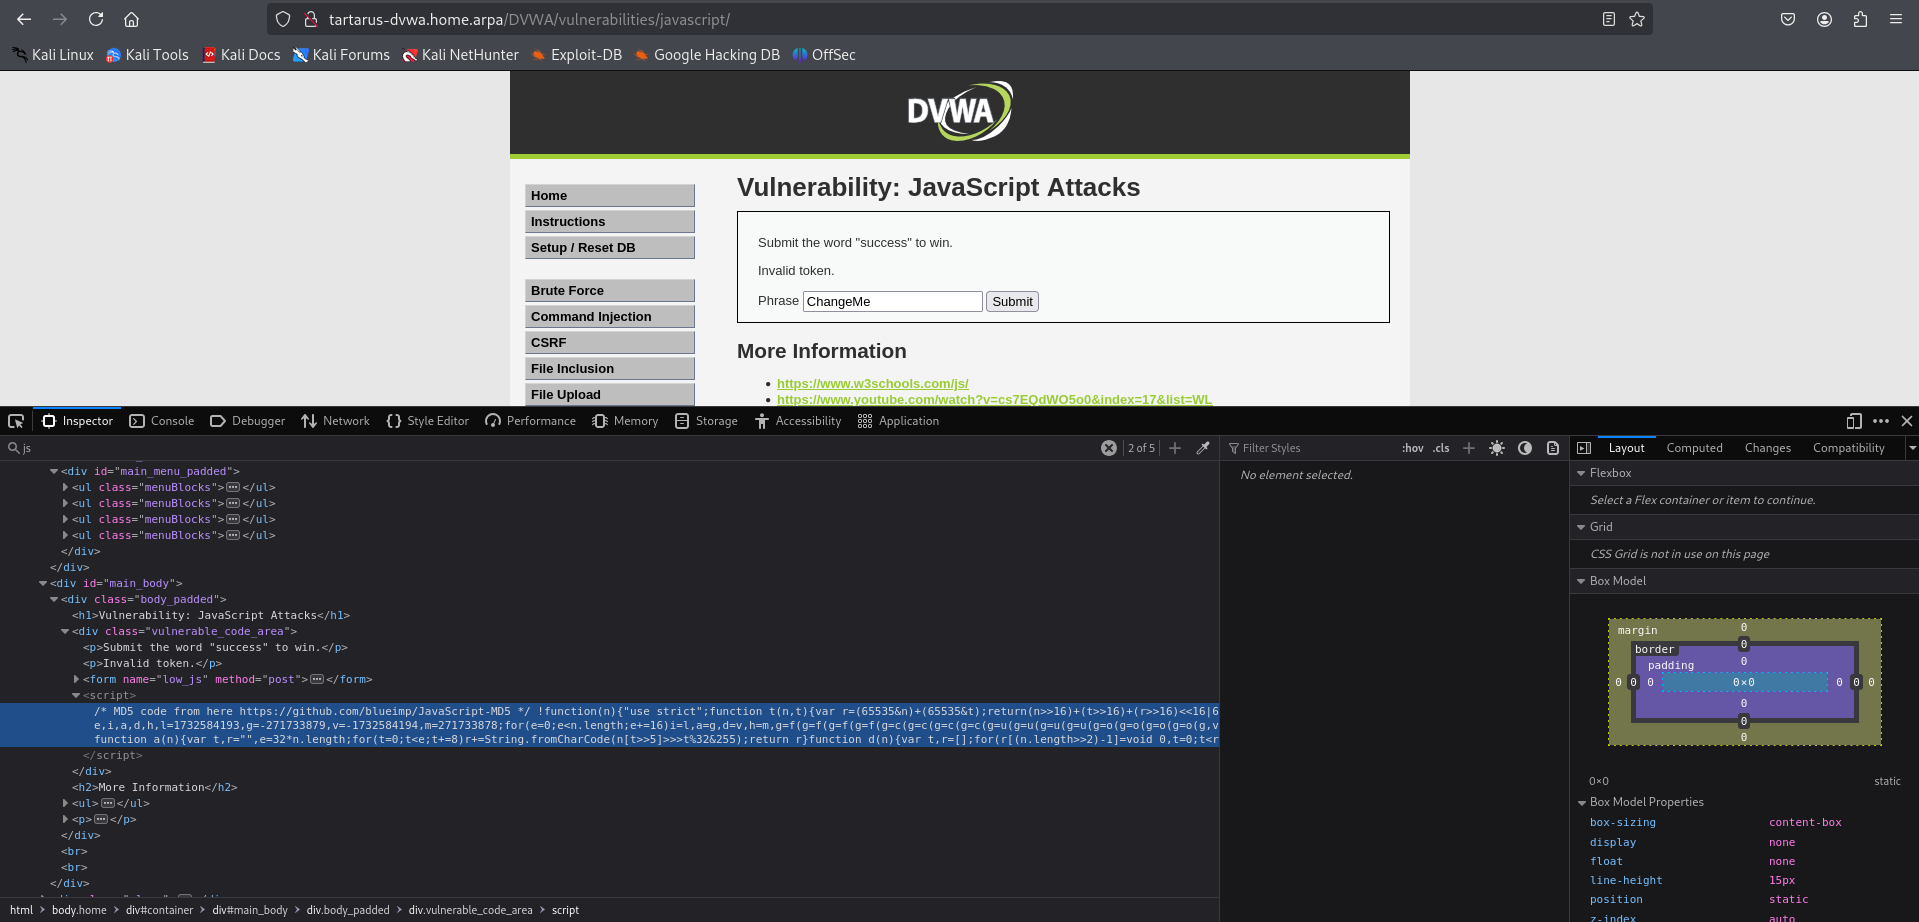Click the add new node plus icon
Image resolution: width=1919 pixels, height=922 pixels.
[x=1175, y=448]
